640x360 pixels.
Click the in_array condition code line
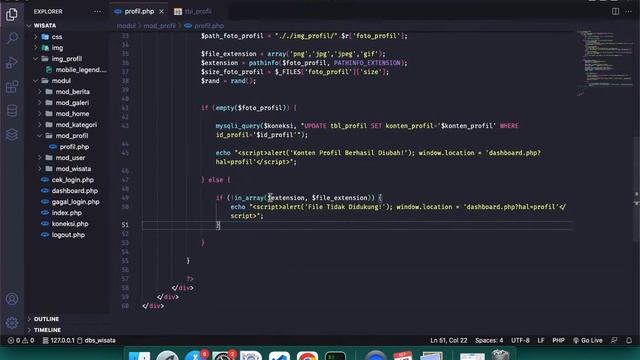[299, 198]
